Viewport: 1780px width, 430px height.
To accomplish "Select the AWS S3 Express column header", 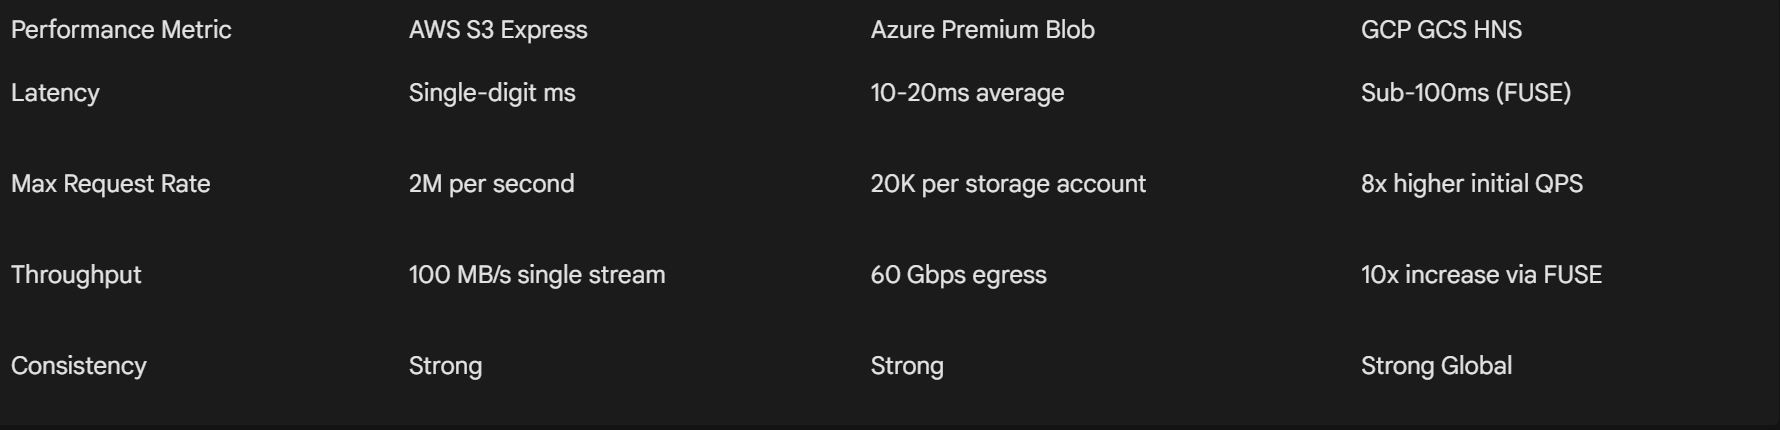I will pos(498,30).
